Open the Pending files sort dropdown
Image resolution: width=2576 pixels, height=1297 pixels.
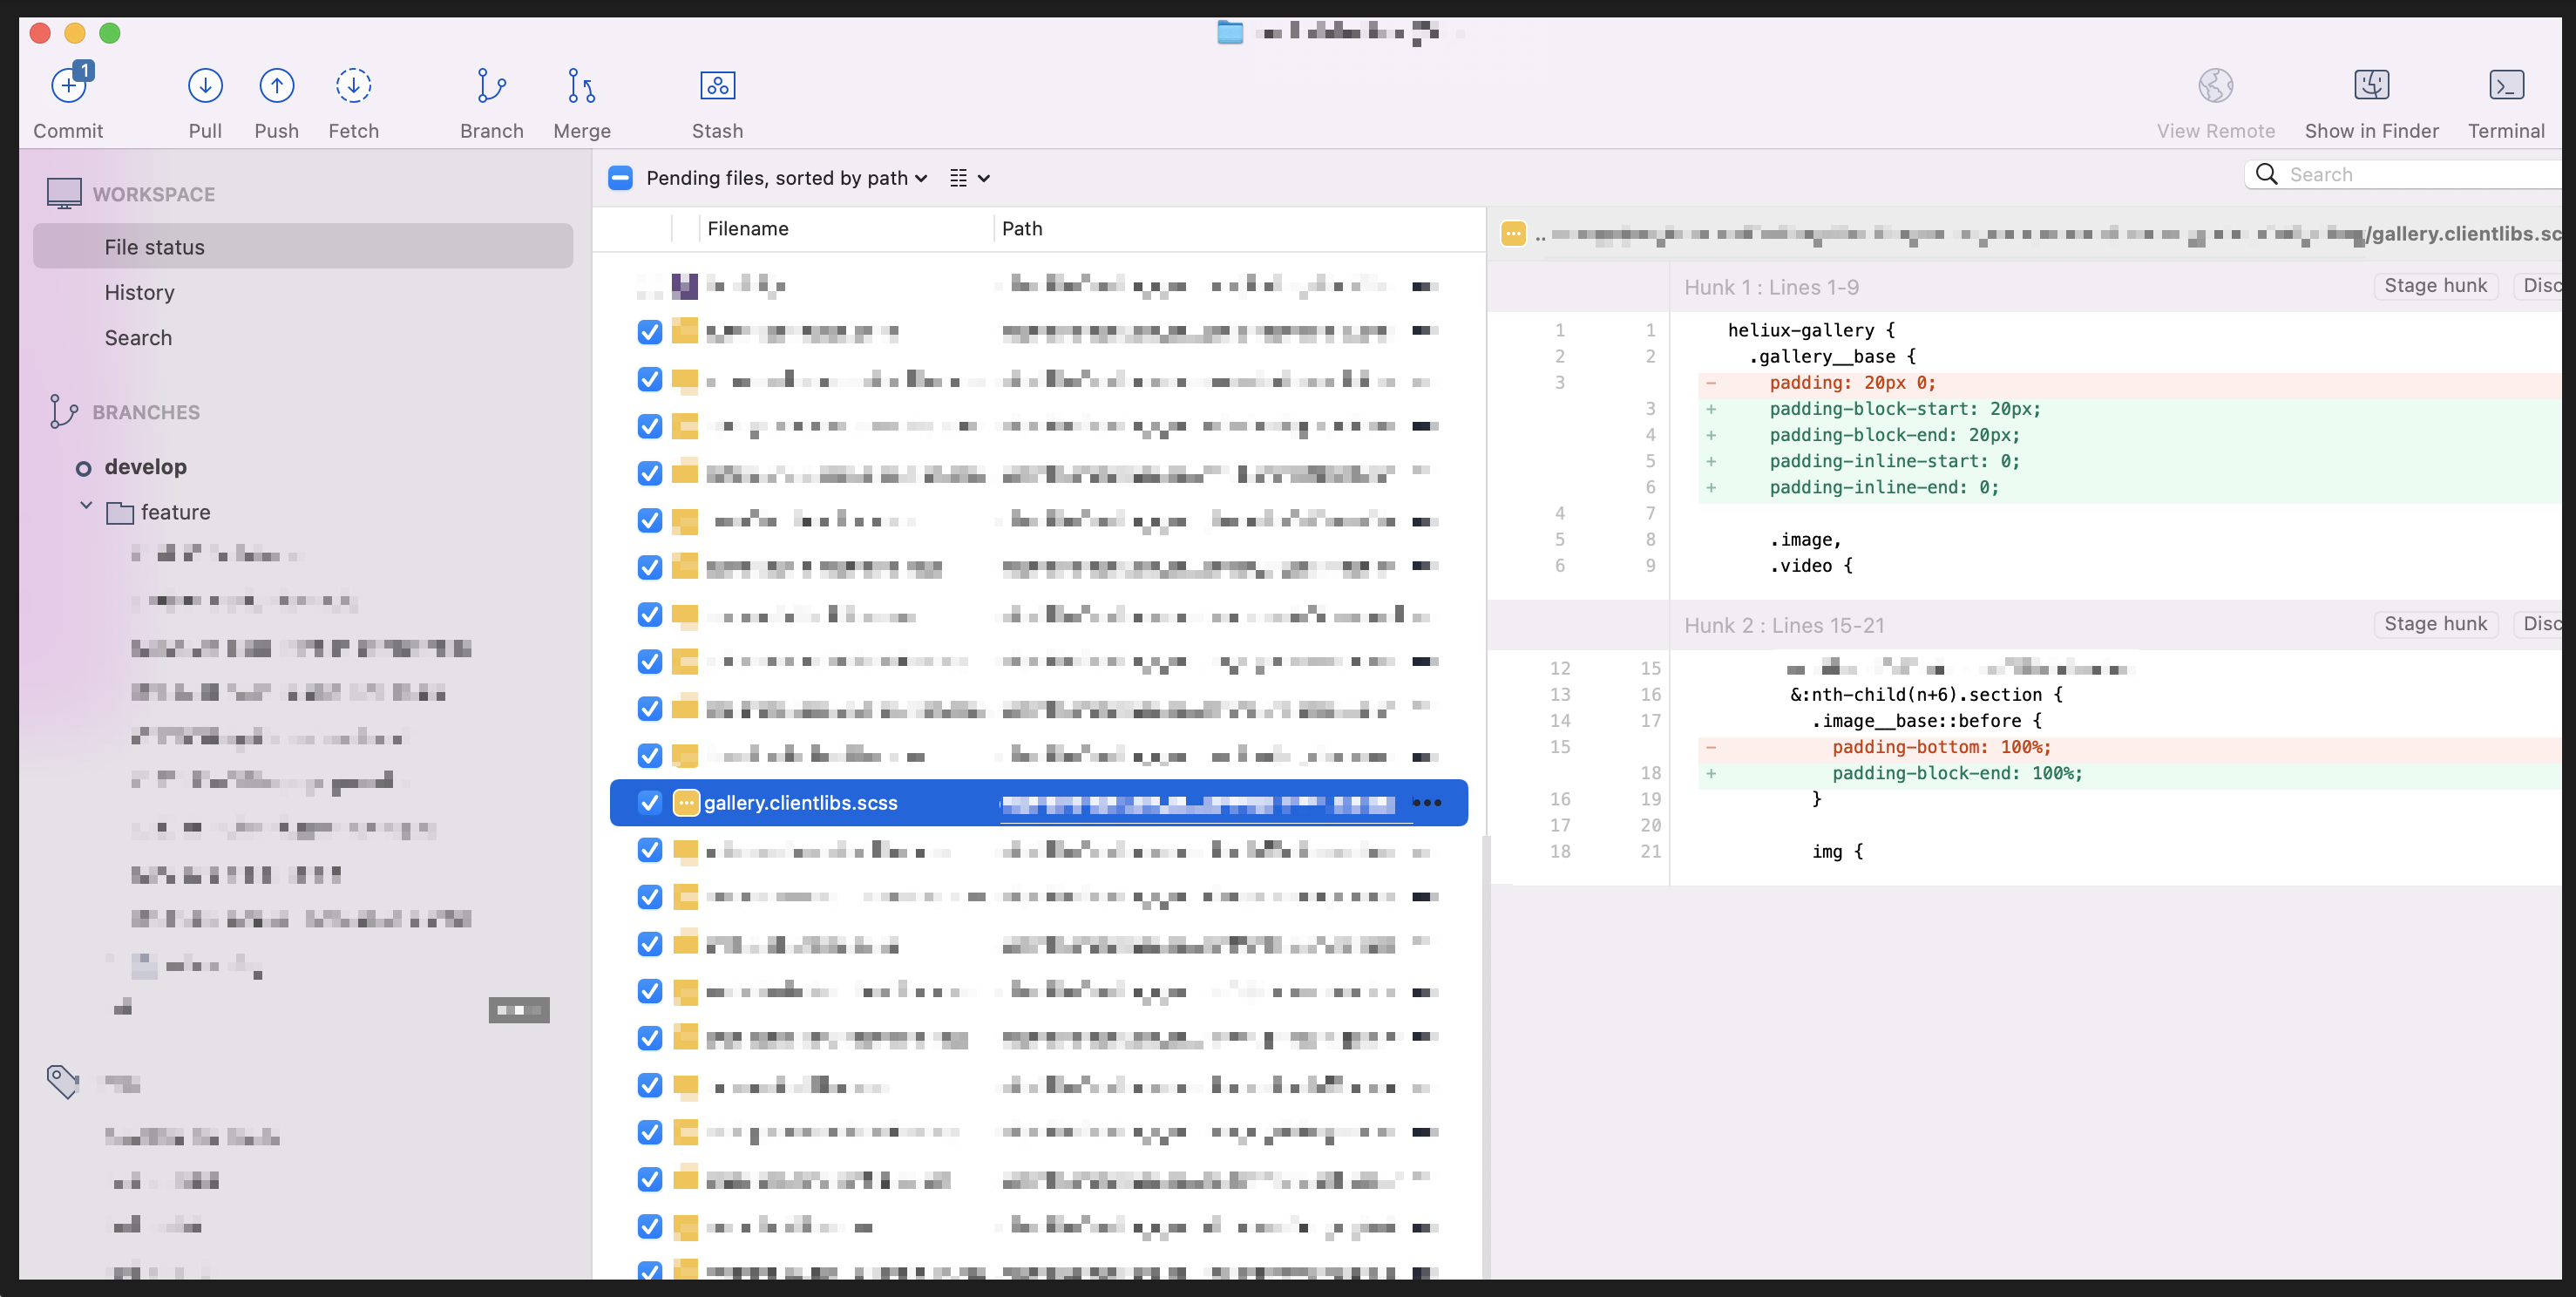(786, 178)
